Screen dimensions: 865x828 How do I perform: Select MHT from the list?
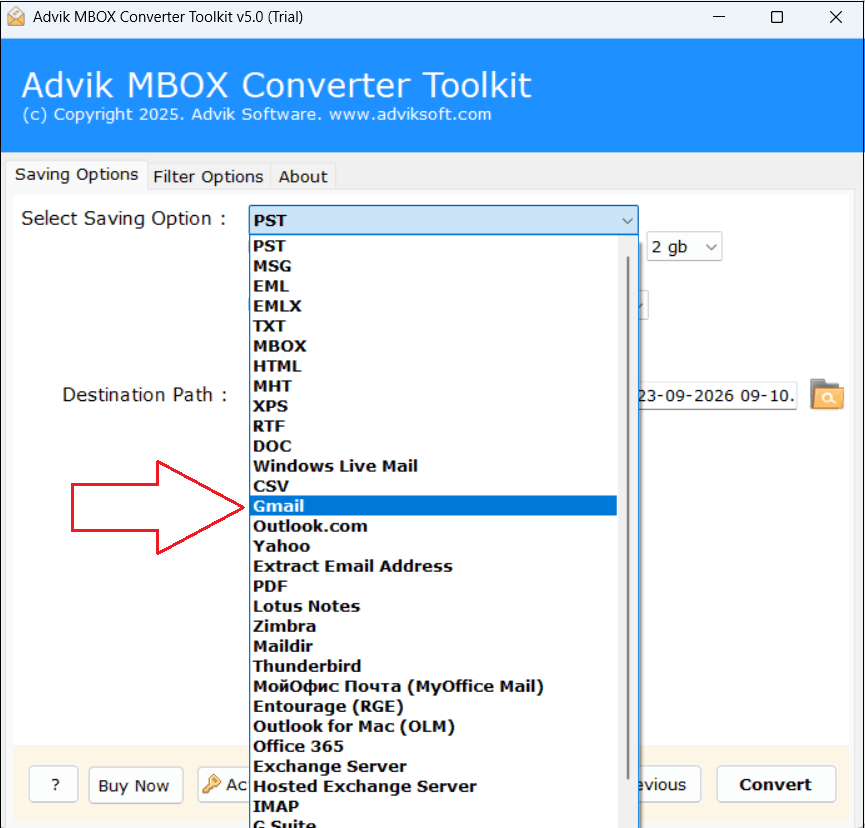[433, 386]
